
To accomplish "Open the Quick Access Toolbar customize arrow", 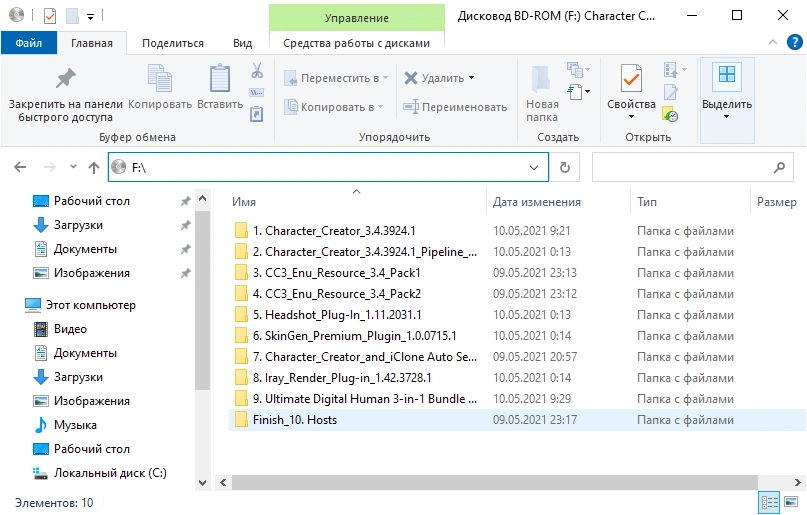I will [91, 17].
